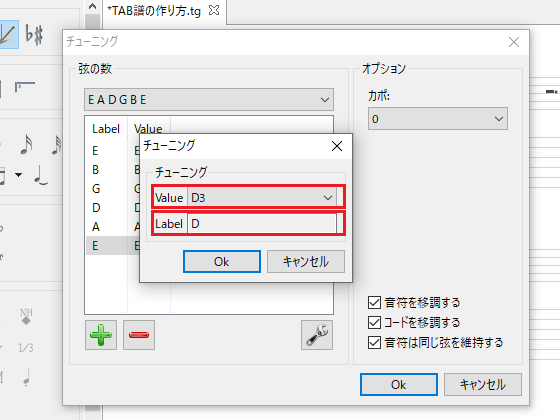
Task: Expand the カポ capo dropdown
Action: pos(438,119)
